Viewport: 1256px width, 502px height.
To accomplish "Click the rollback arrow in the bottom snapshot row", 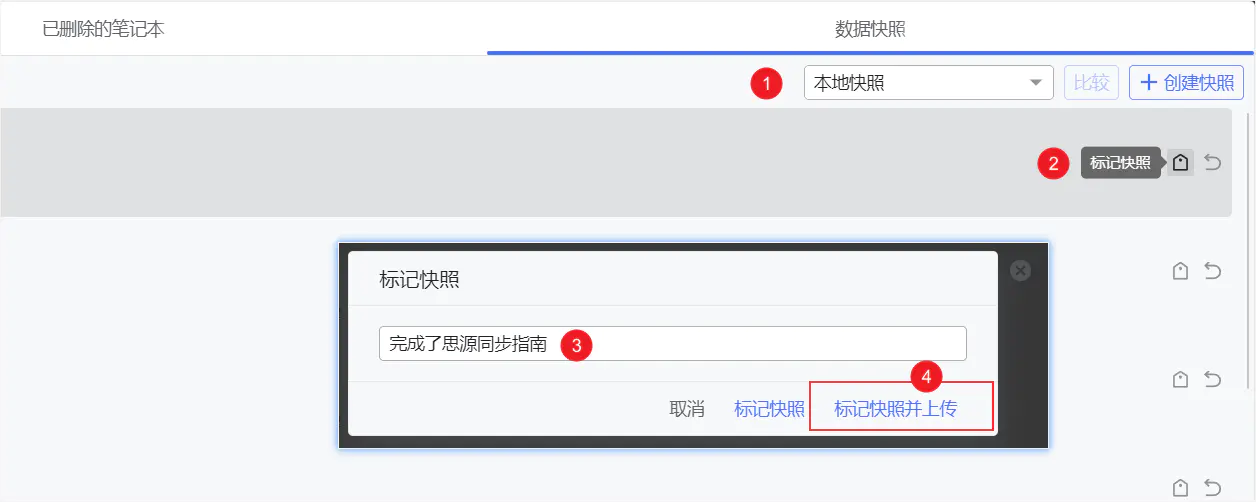I will [1213, 487].
